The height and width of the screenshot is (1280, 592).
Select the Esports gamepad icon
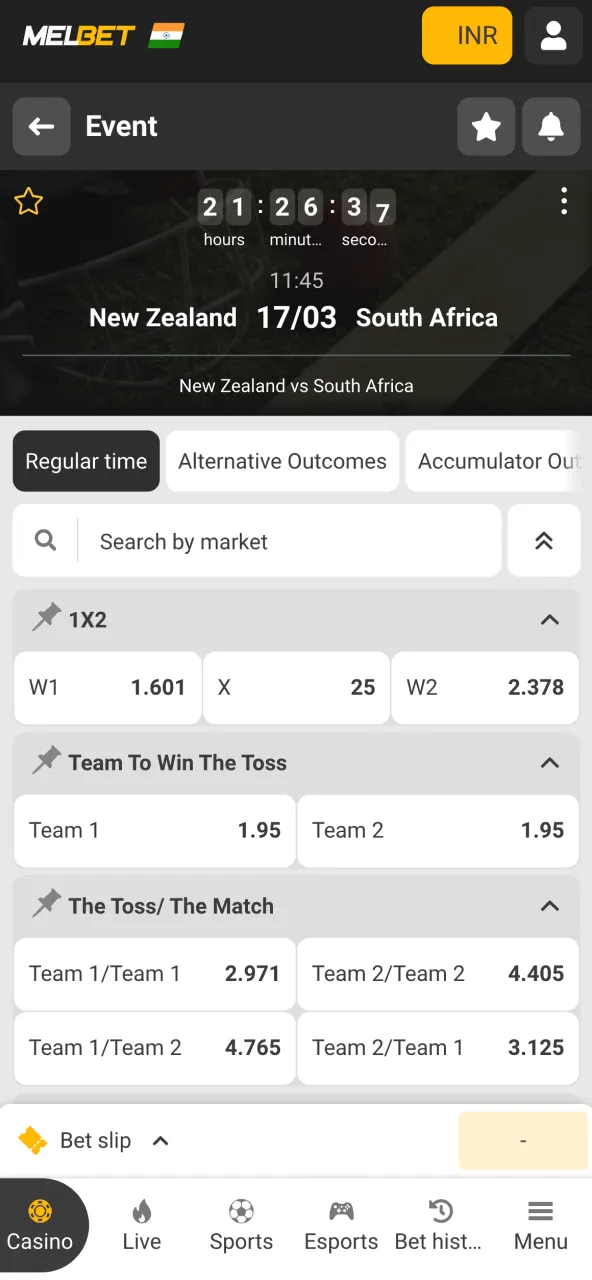(340, 1212)
